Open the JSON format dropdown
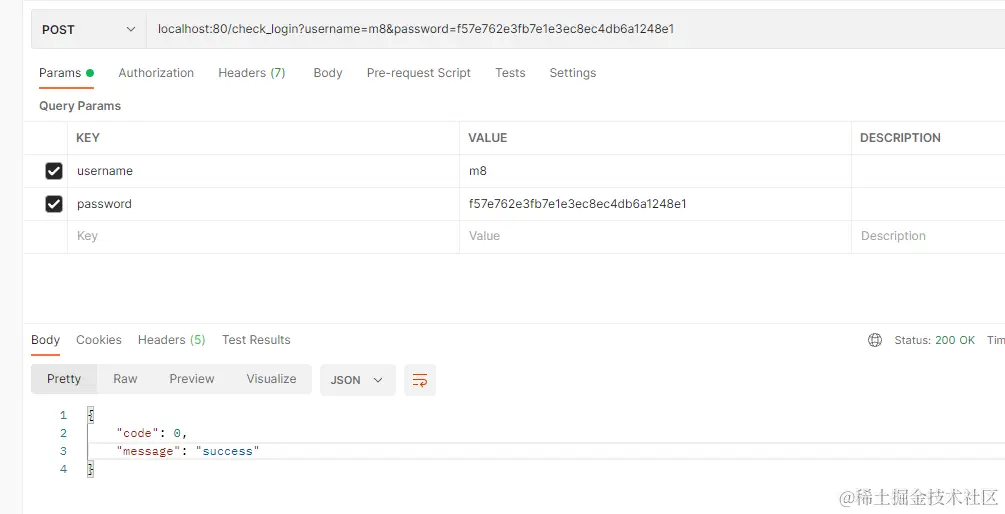Image resolution: width=1005 pixels, height=514 pixels. 358,380
